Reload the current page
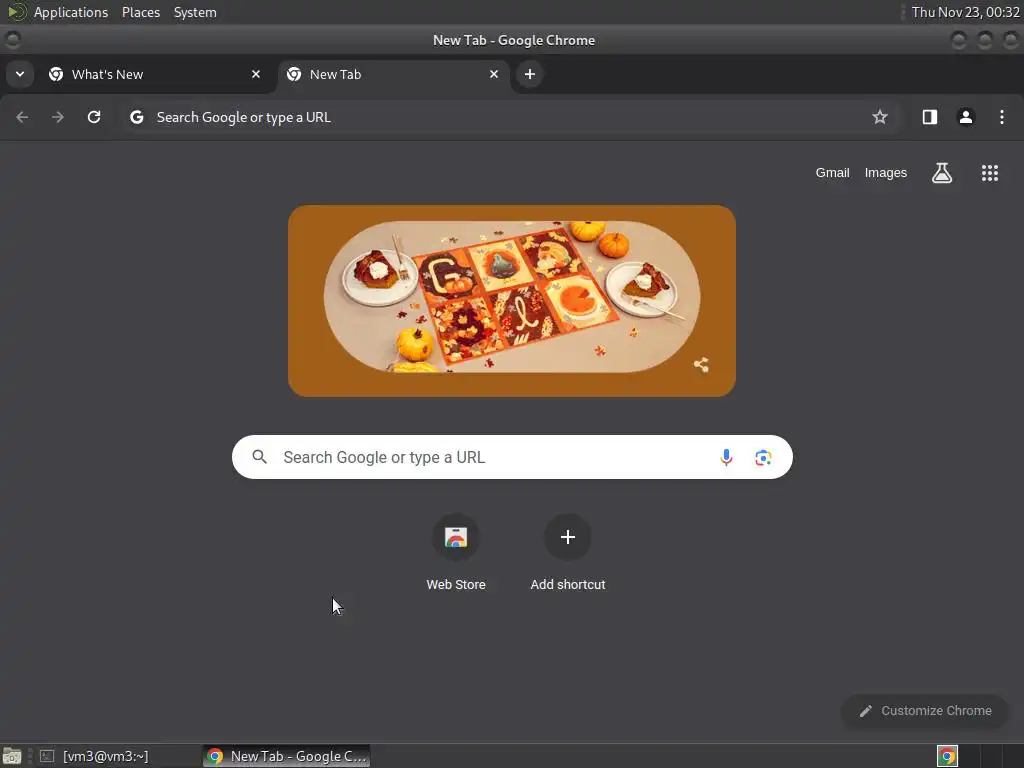The width and height of the screenshot is (1024, 768). coord(94,117)
